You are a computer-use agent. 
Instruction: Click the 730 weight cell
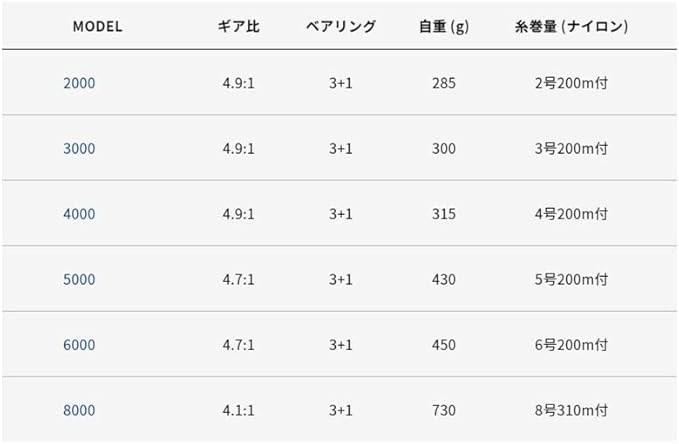pos(444,410)
